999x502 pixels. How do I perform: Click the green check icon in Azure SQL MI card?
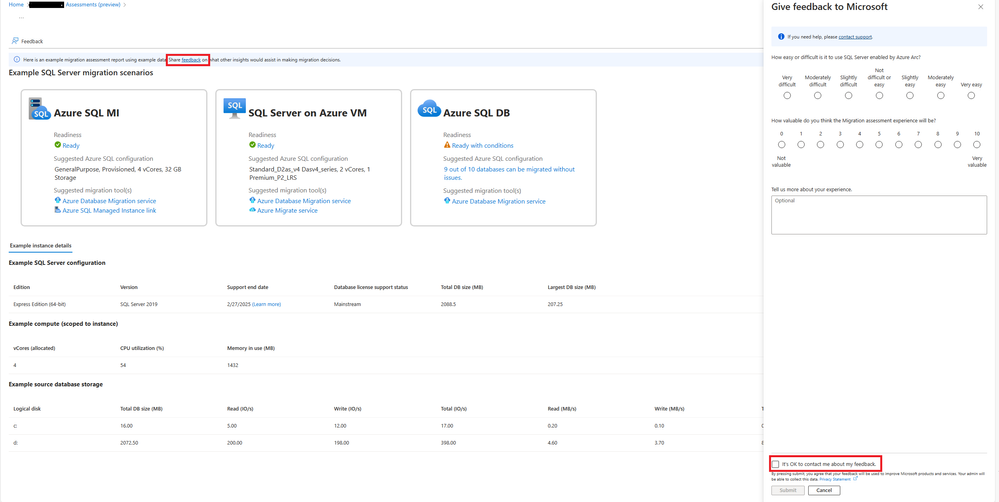click(57, 145)
